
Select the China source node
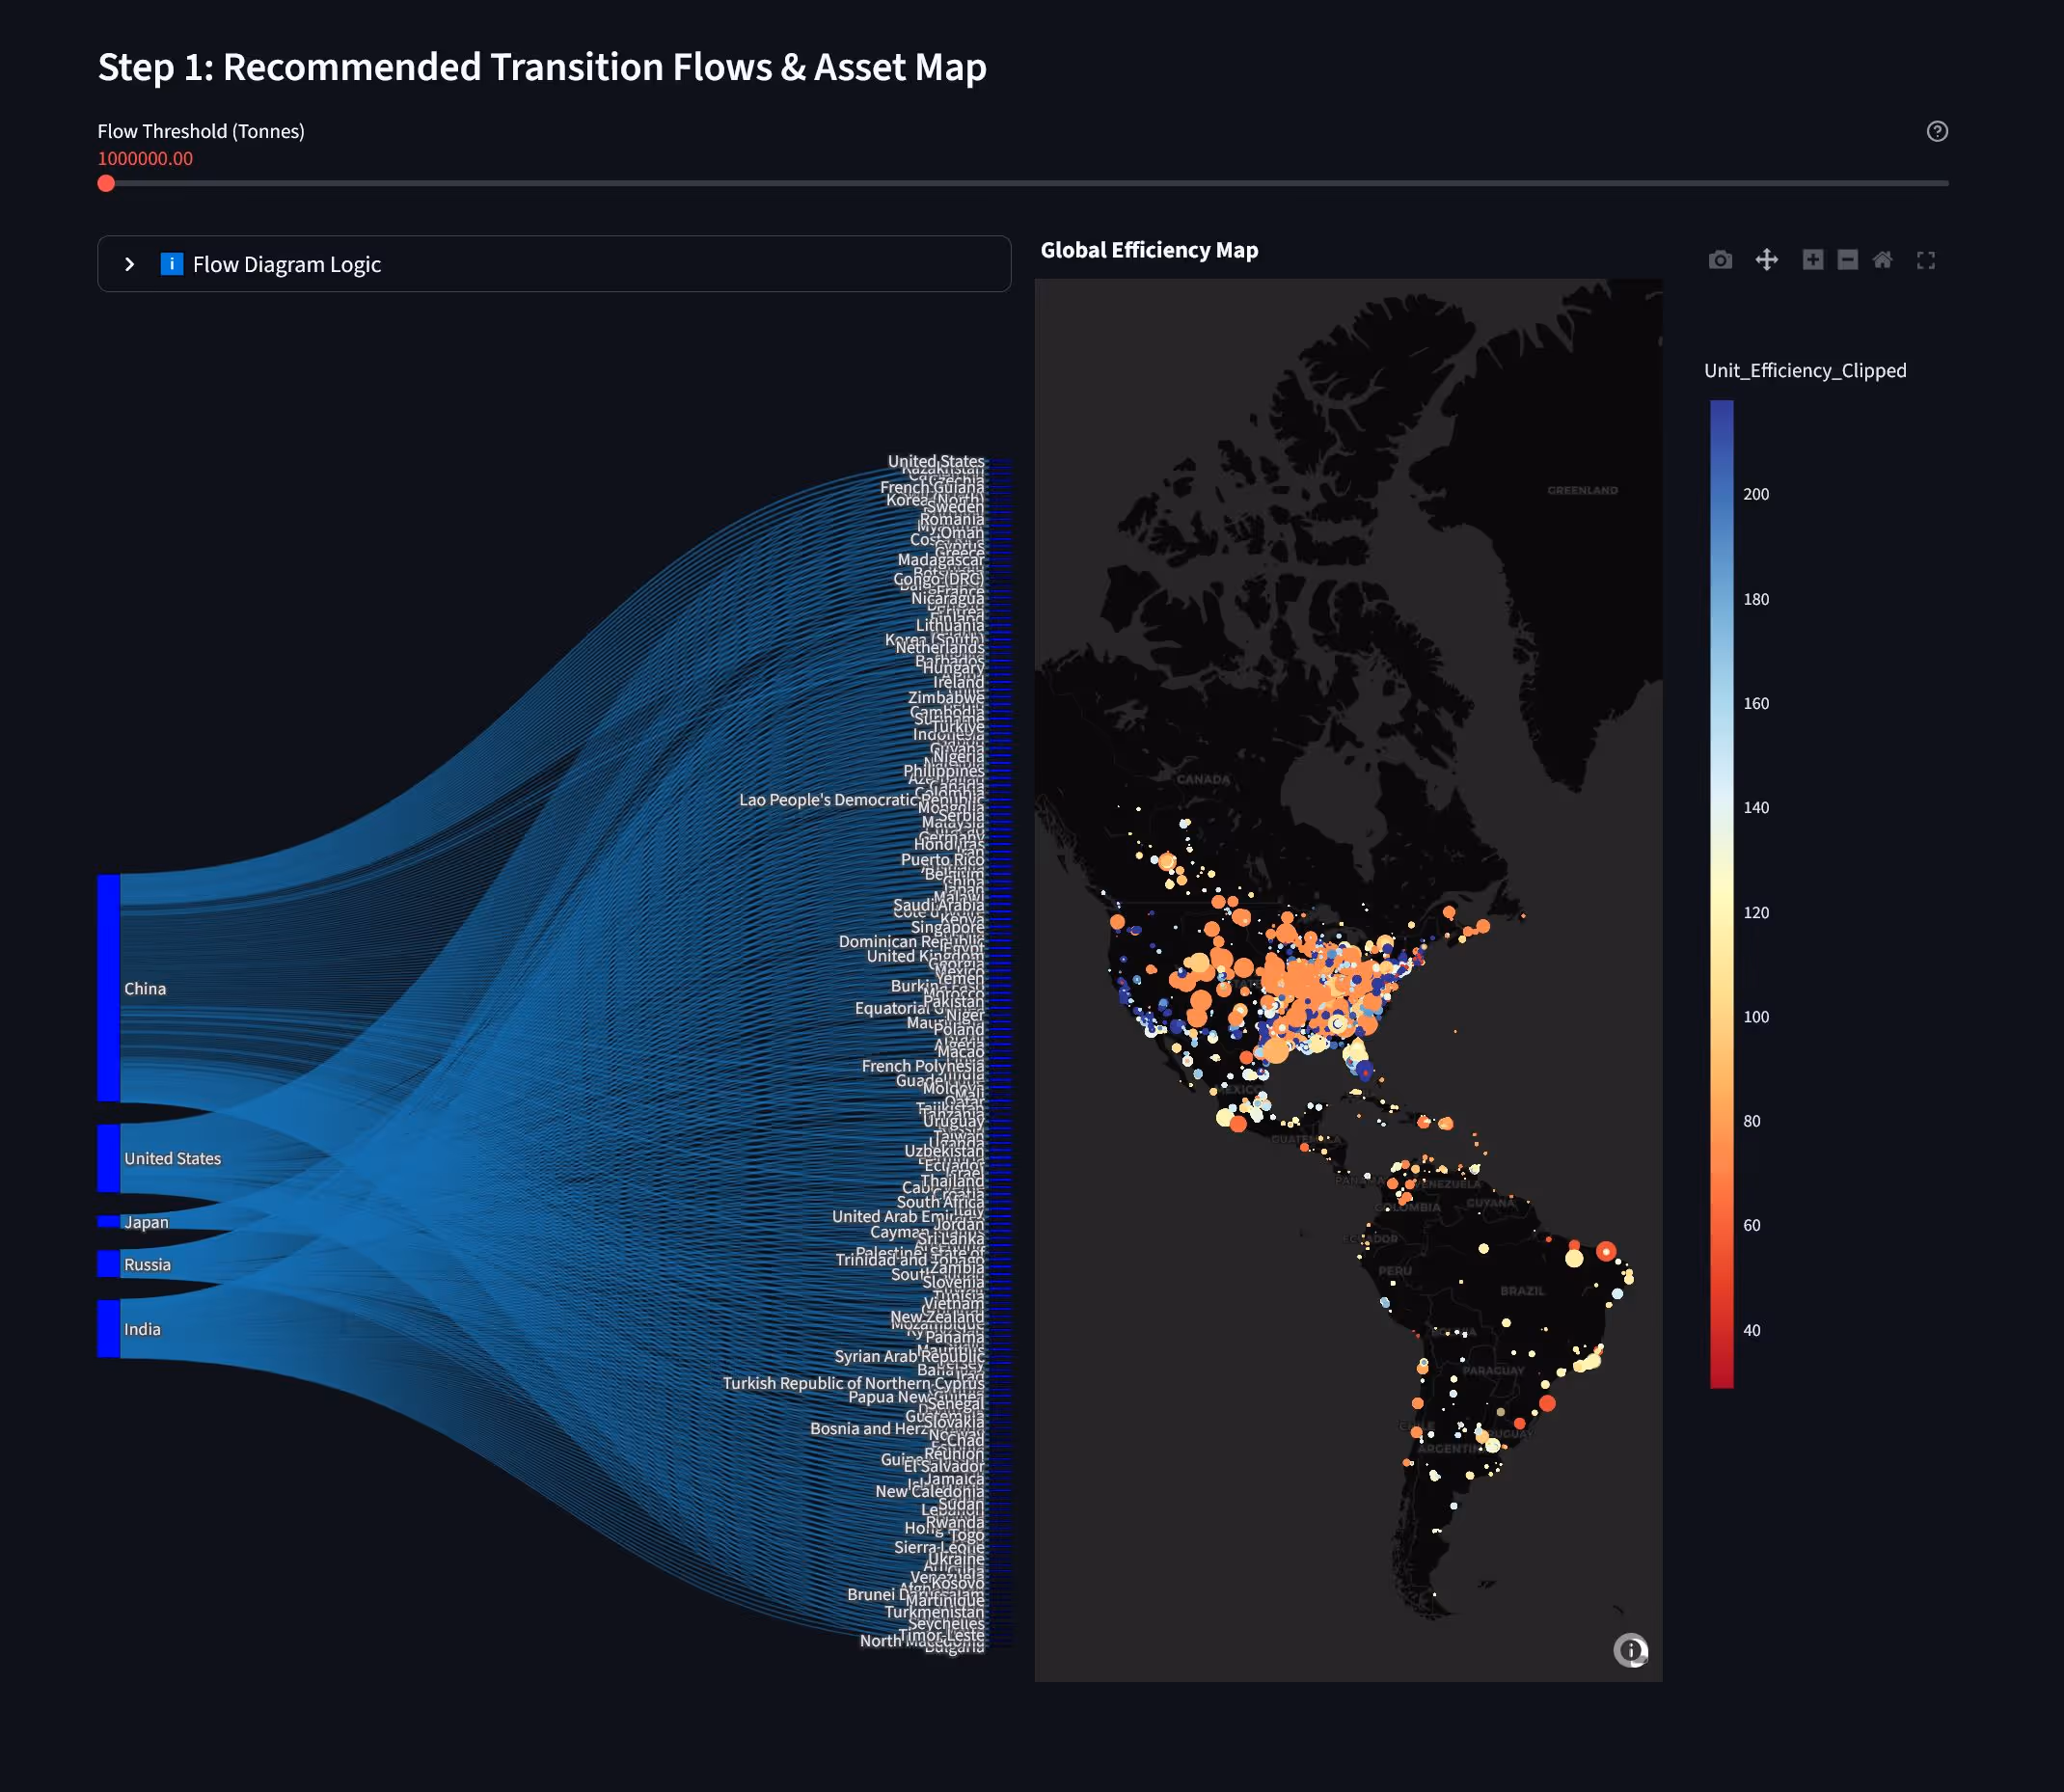click(108, 988)
